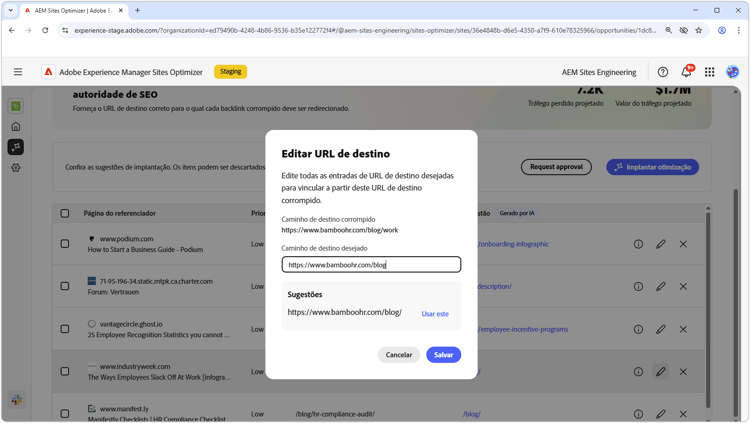Check the charter.com forum row checkbox
The width and height of the screenshot is (750, 423).
(x=65, y=286)
